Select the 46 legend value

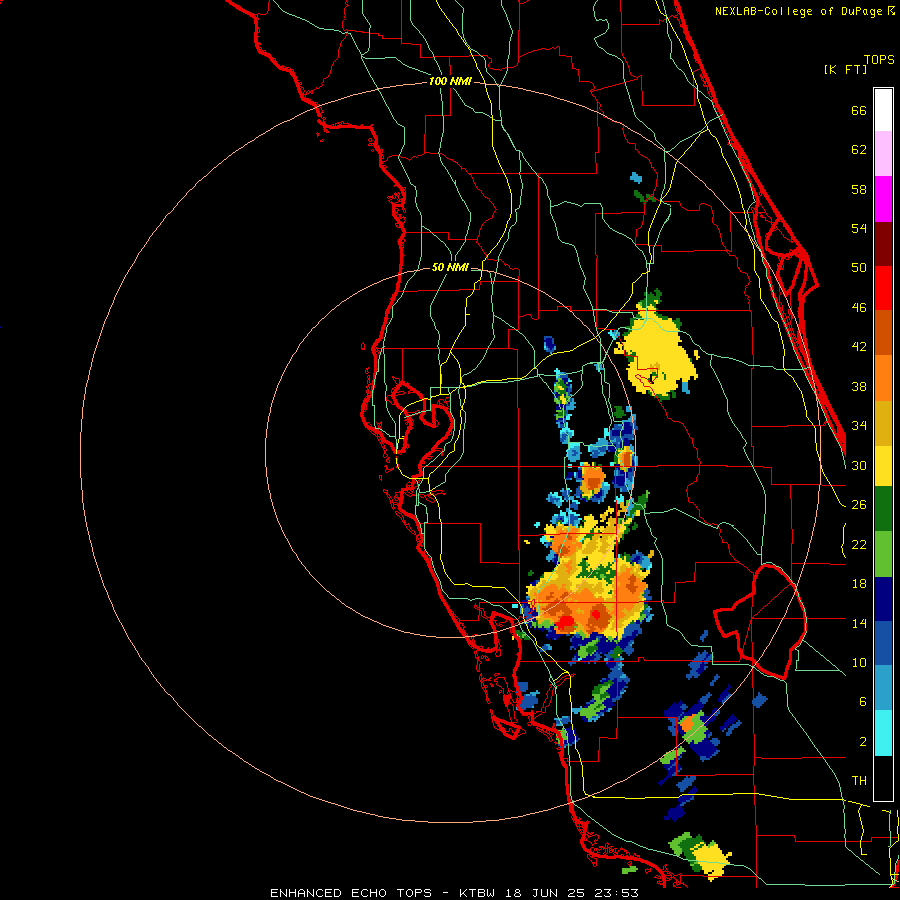(x=859, y=308)
